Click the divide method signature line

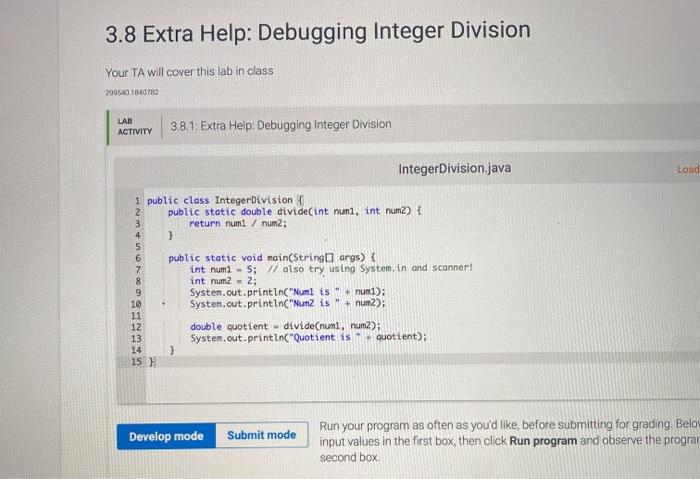295,211
